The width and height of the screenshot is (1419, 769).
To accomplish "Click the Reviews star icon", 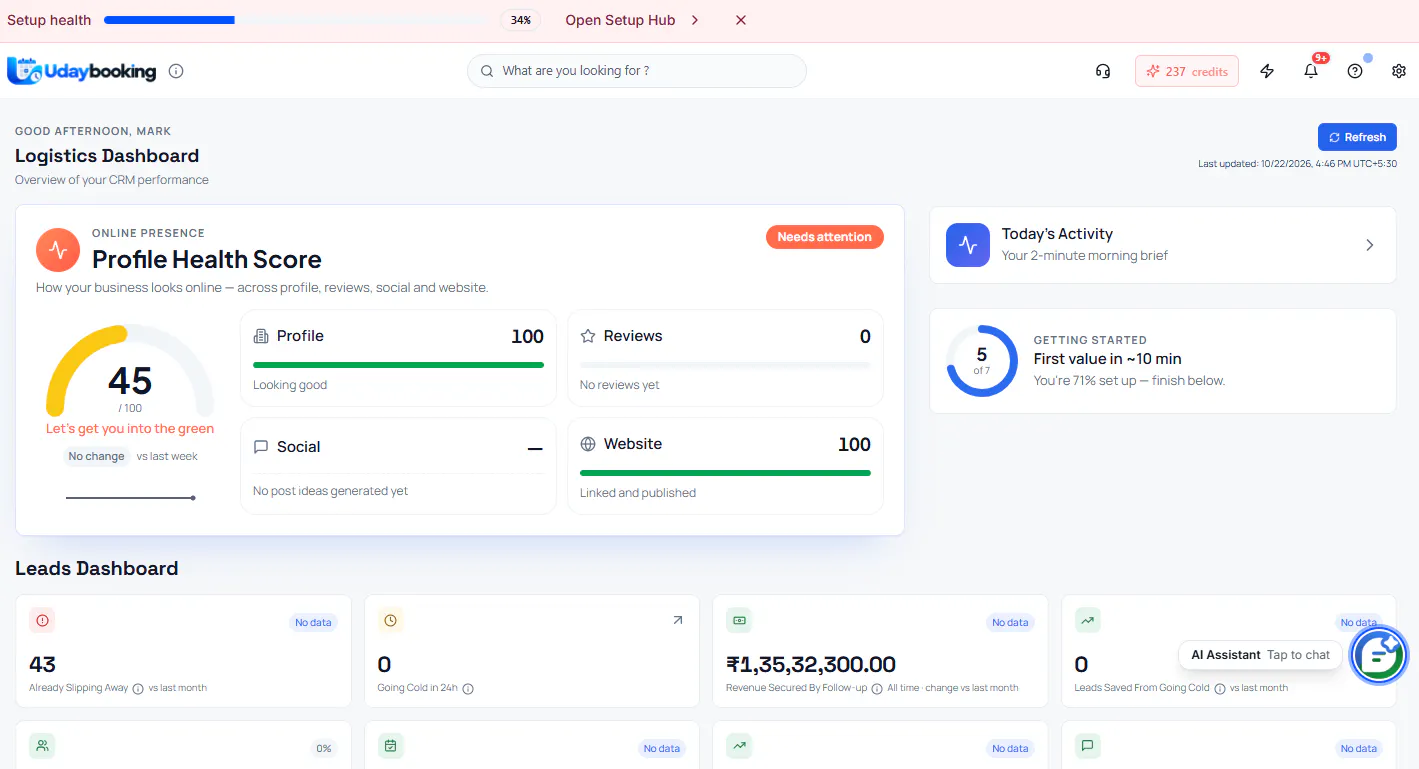I will pyautogui.click(x=588, y=336).
